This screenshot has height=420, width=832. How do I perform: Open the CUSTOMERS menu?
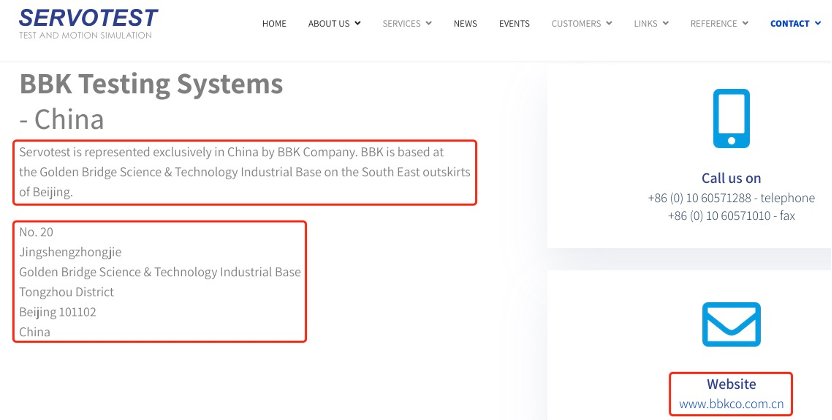click(582, 23)
